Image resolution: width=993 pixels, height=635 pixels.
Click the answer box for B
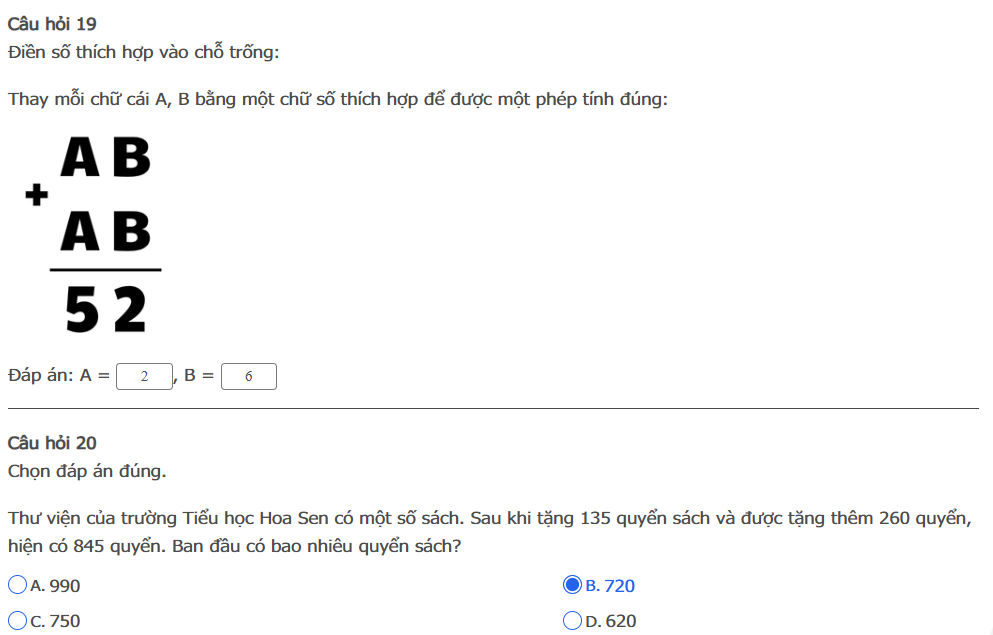[x=249, y=376]
